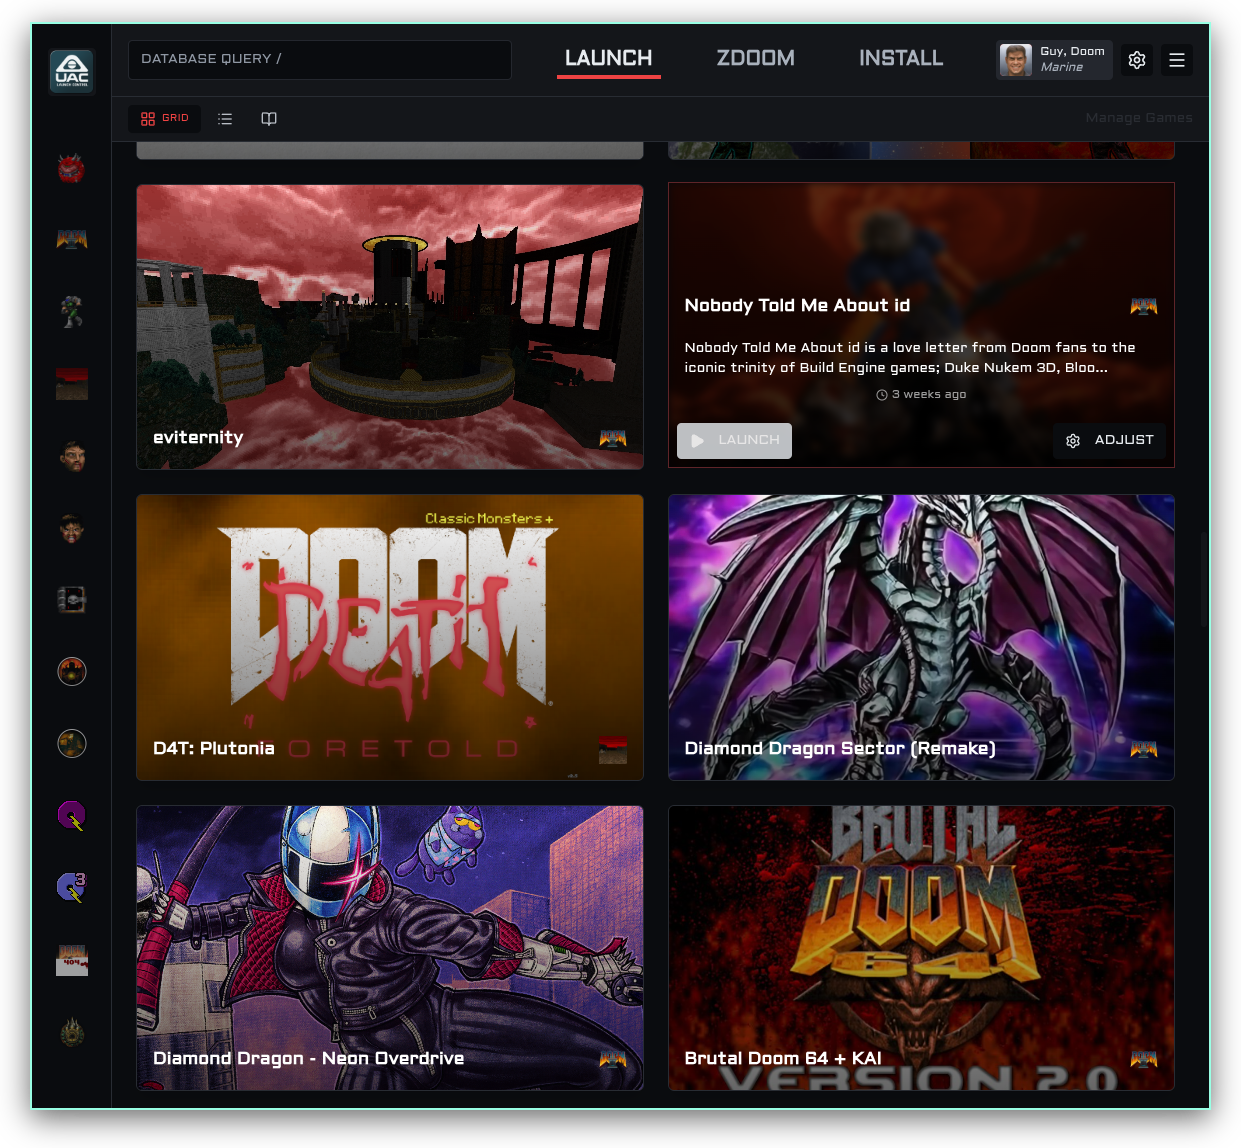Click ADJUST on Nobody Told Me card

coord(1109,441)
